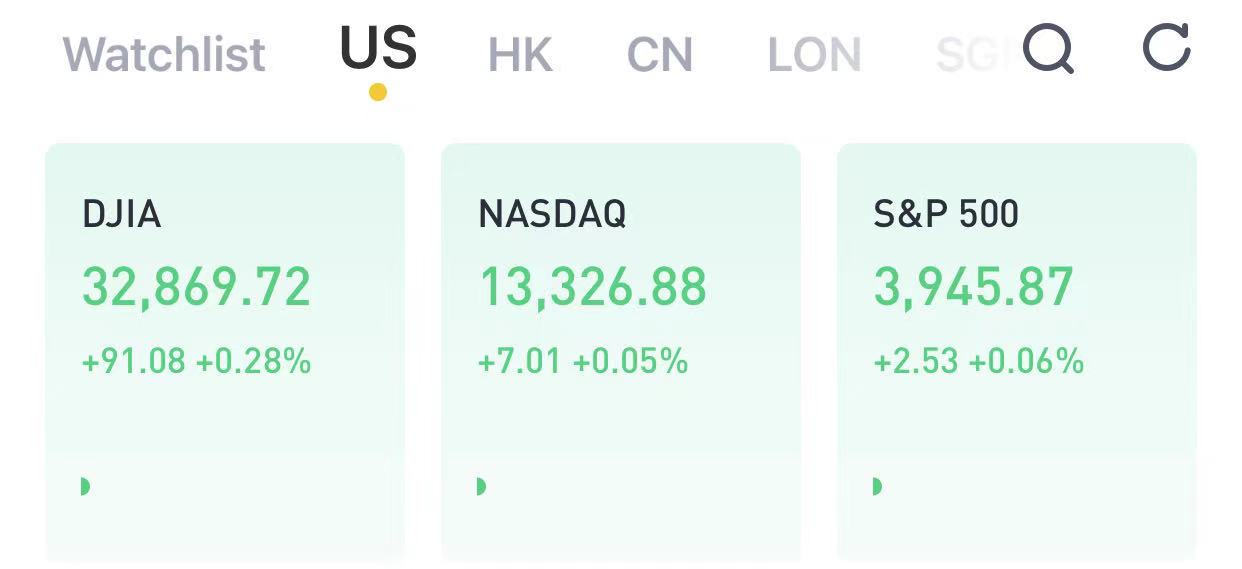This screenshot has width=1242, height=569.
Task: Click the S&P 500 value 3,945.87
Action: pos(974,288)
